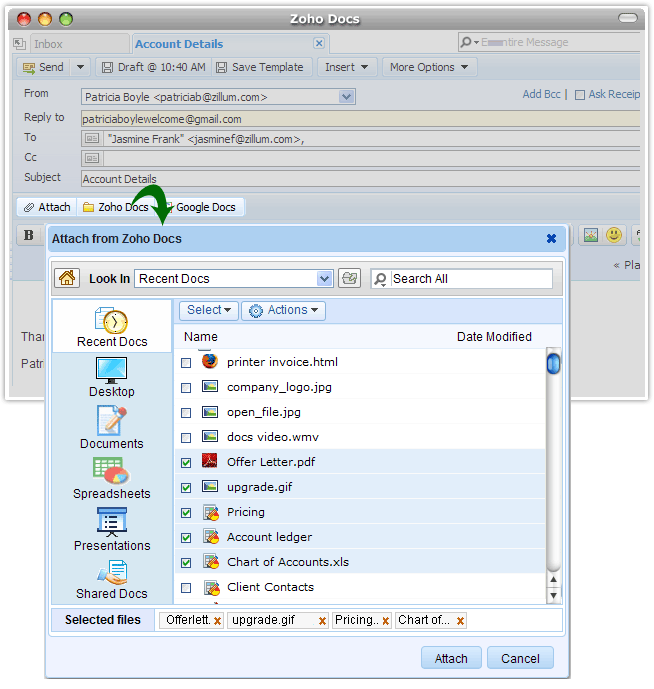Open the Select dropdown menu

click(209, 311)
